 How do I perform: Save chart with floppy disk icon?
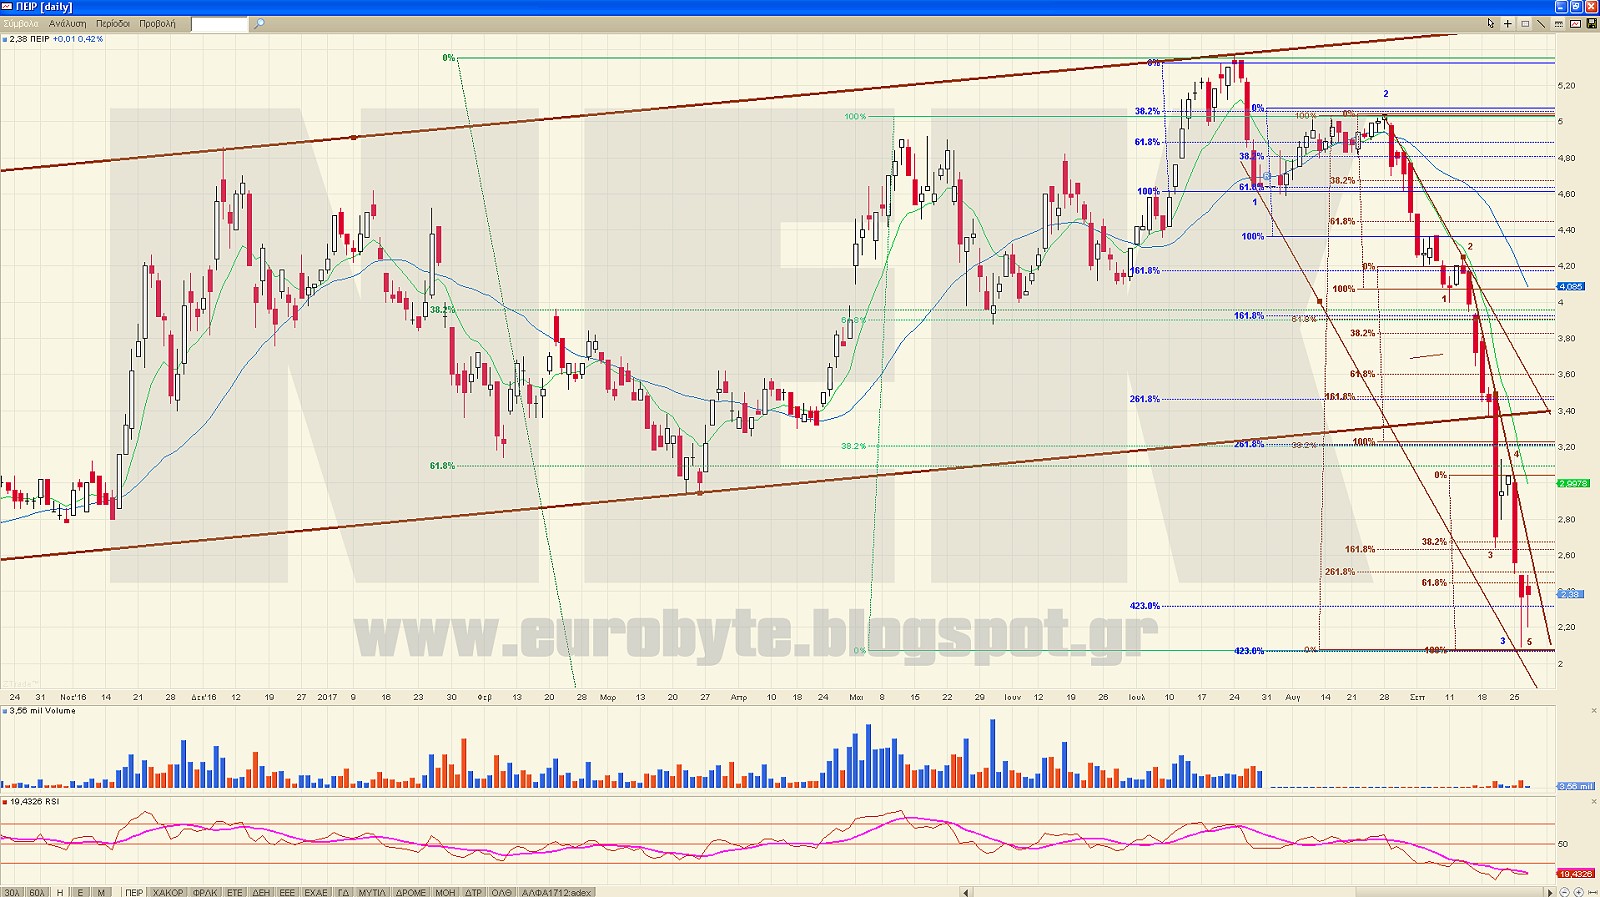(1592, 23)
